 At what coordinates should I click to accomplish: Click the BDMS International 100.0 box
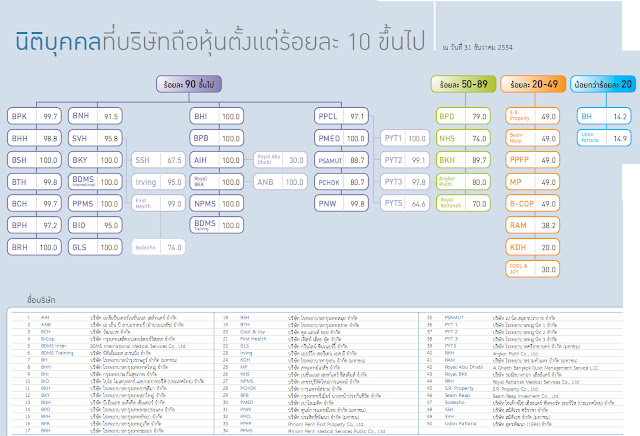click(95, 182)
